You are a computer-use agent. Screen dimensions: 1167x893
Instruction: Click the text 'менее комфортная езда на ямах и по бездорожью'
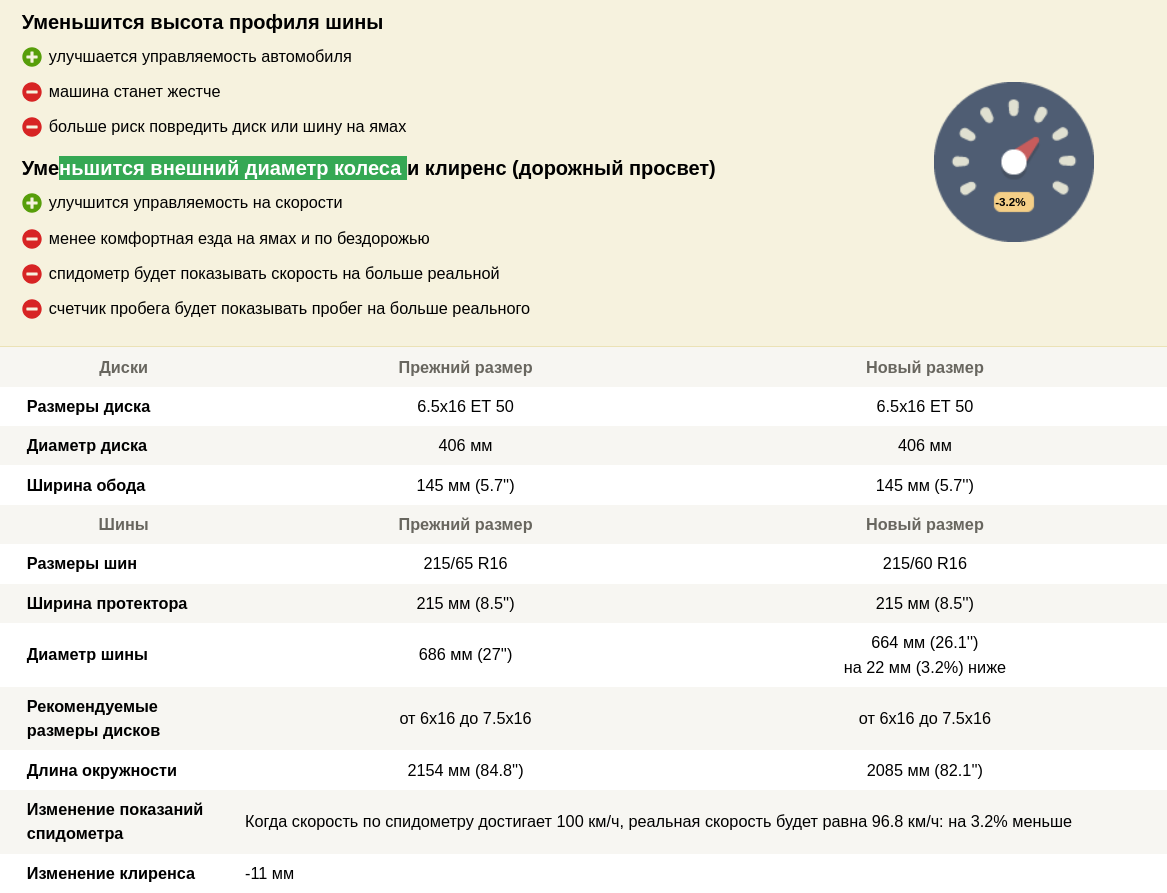click(x=239, y=239)
